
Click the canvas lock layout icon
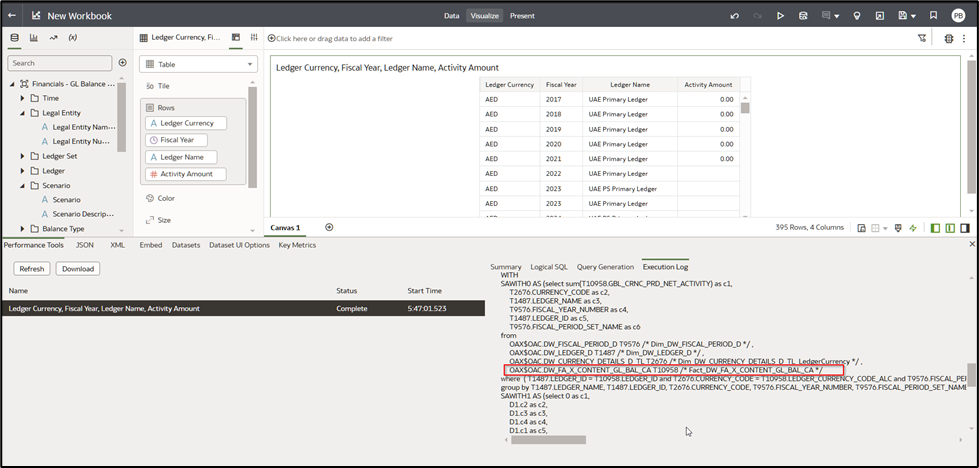click(x=862, y=228)
